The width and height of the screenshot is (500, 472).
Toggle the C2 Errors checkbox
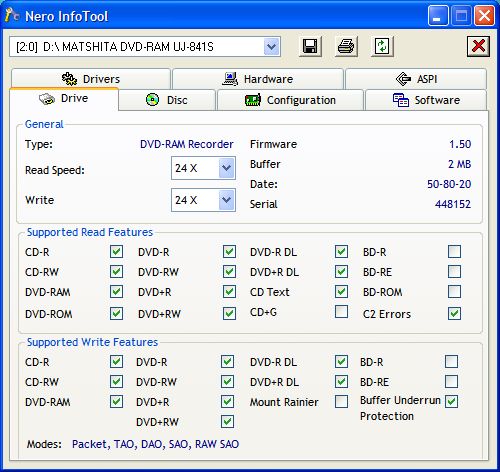[x=454, y=314]
